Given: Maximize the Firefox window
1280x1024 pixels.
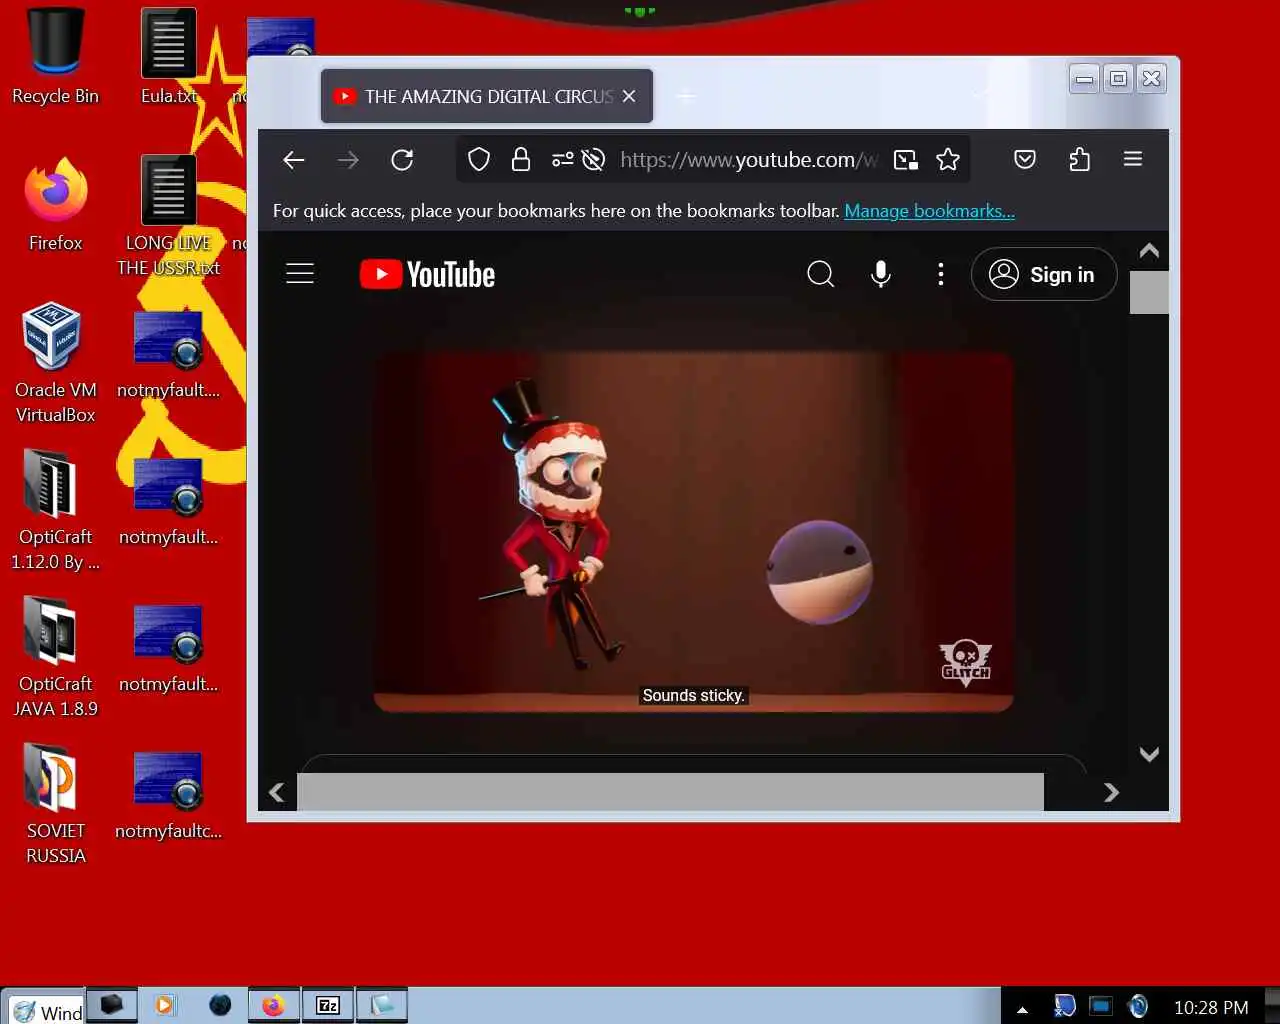Looking at the screenshot, I should pos(1118,79).
